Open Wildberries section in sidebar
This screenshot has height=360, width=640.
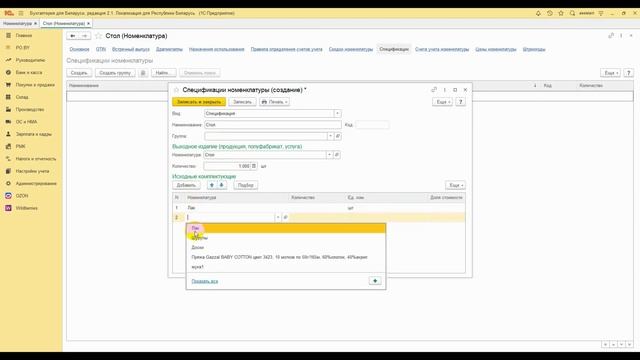[x=27, y=208]
